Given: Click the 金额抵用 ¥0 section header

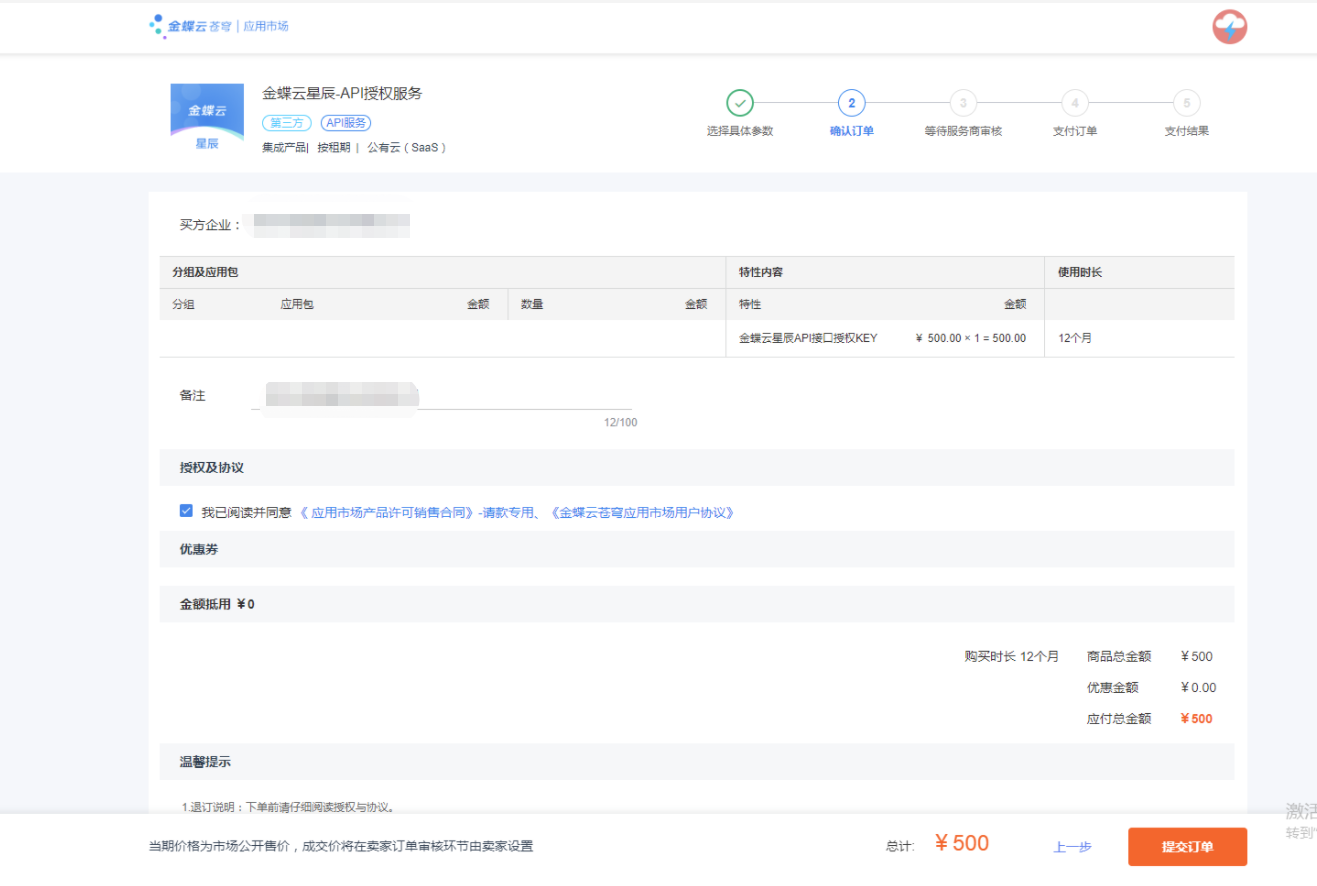Looking at the screenshot, I should pyautogui.click(x=697, y=604).
